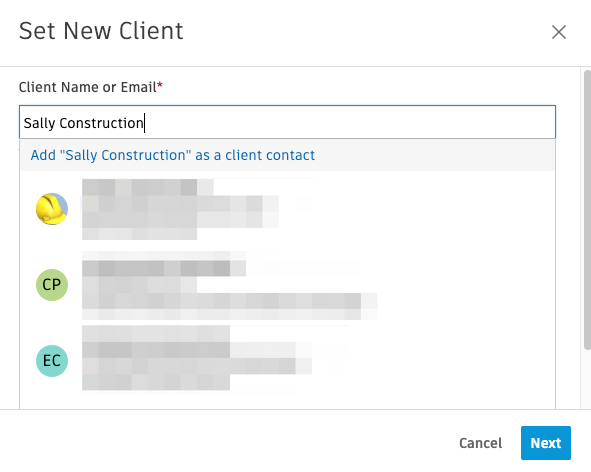The image size is (591, 472).
Task: Click empty area right of suggestion link
Action: (x=433, y=155)
